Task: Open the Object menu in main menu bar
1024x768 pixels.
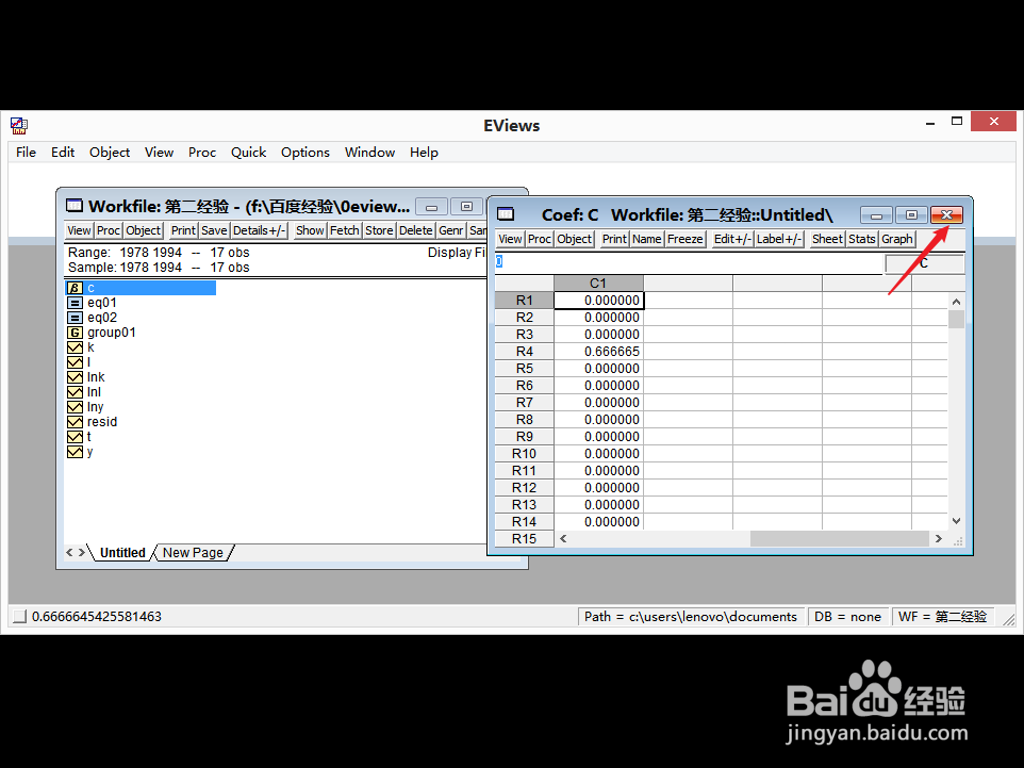Action: (x=110, y=152)
